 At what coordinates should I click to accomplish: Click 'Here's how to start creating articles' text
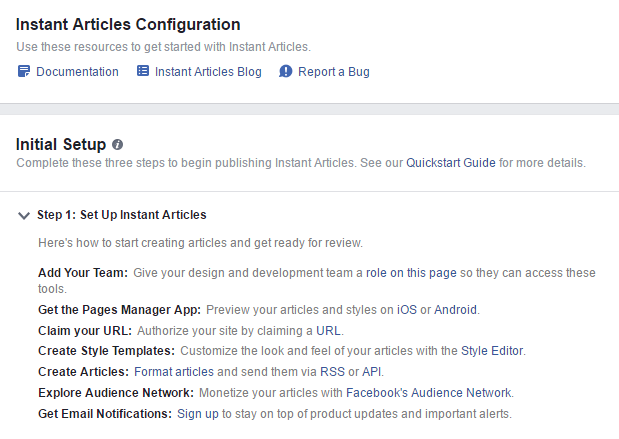(x=200, y=243)
